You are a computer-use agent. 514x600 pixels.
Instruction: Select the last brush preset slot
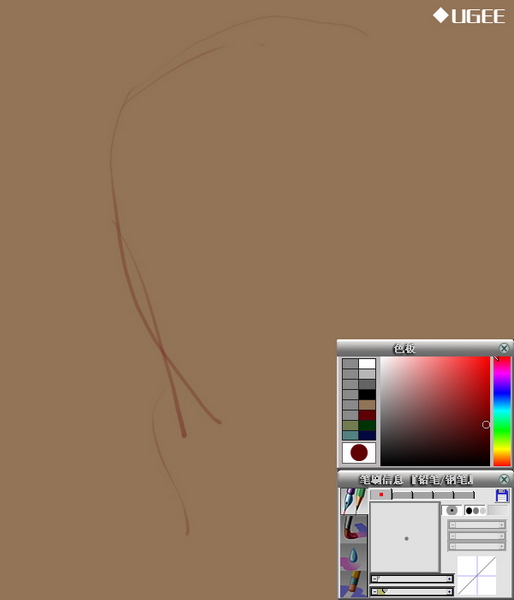click(465, 495)
